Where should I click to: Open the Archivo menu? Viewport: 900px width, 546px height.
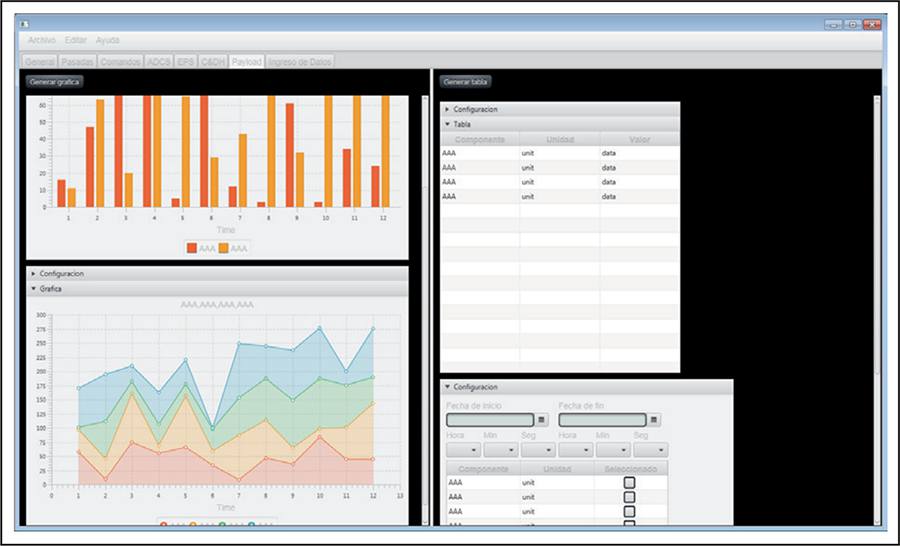coord(42,40)
